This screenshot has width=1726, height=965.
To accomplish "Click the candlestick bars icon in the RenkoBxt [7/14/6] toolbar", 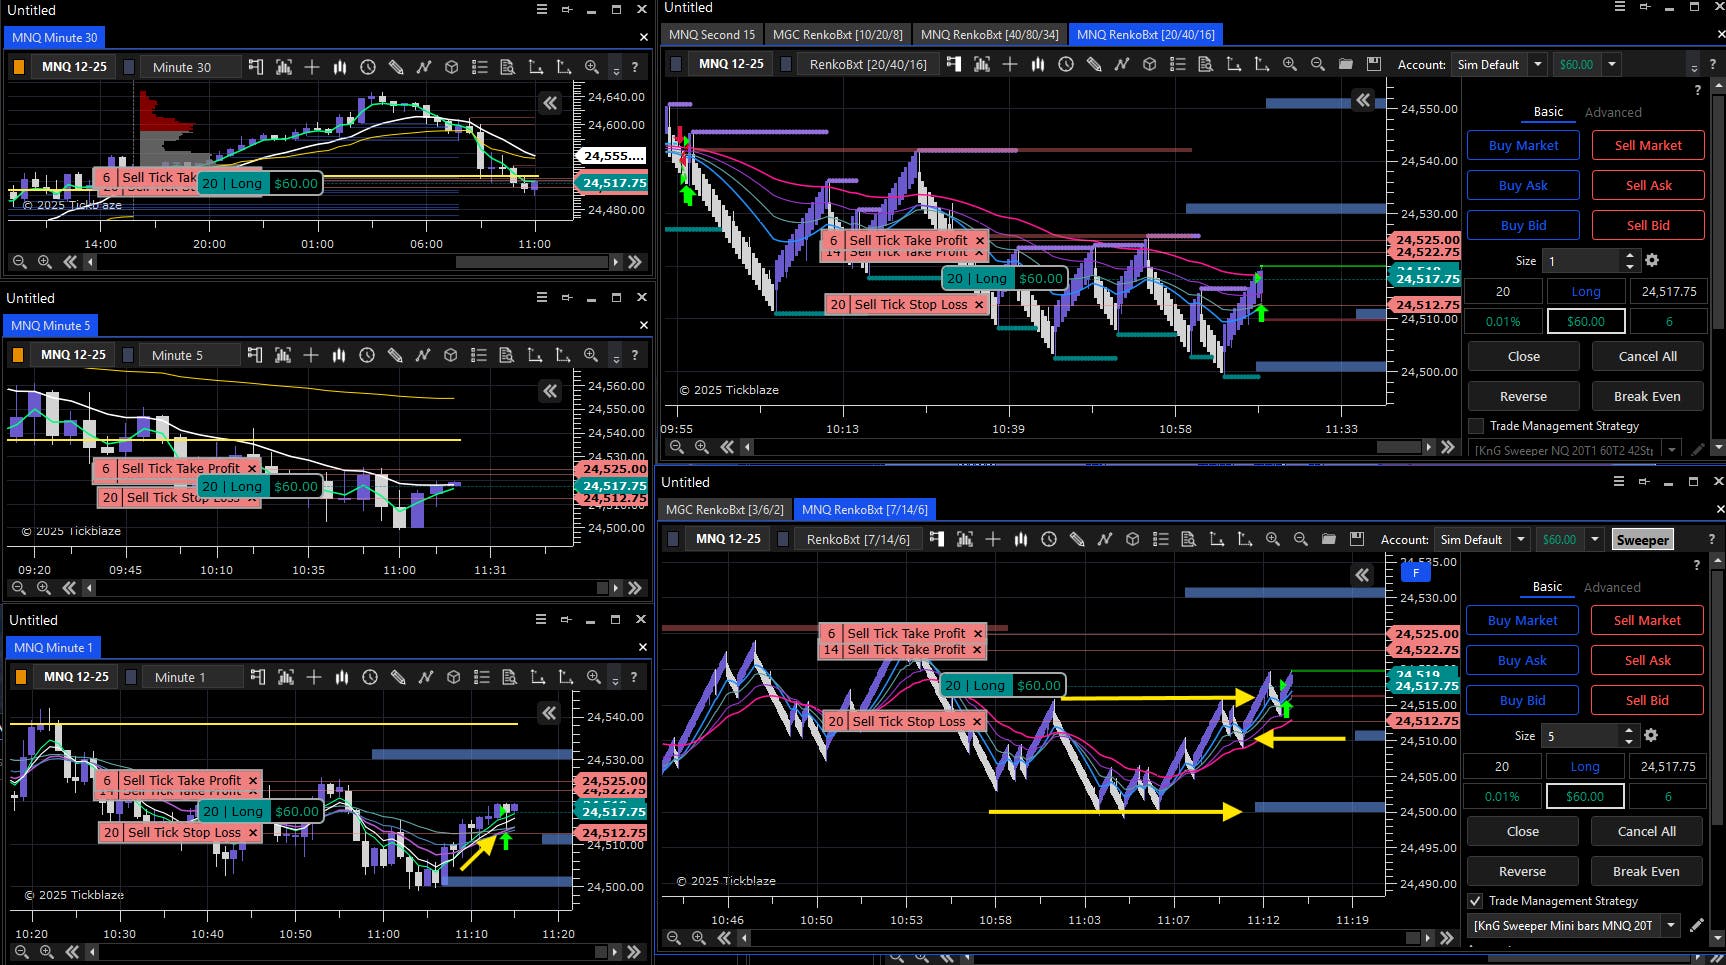I will tap(1021, 539).
